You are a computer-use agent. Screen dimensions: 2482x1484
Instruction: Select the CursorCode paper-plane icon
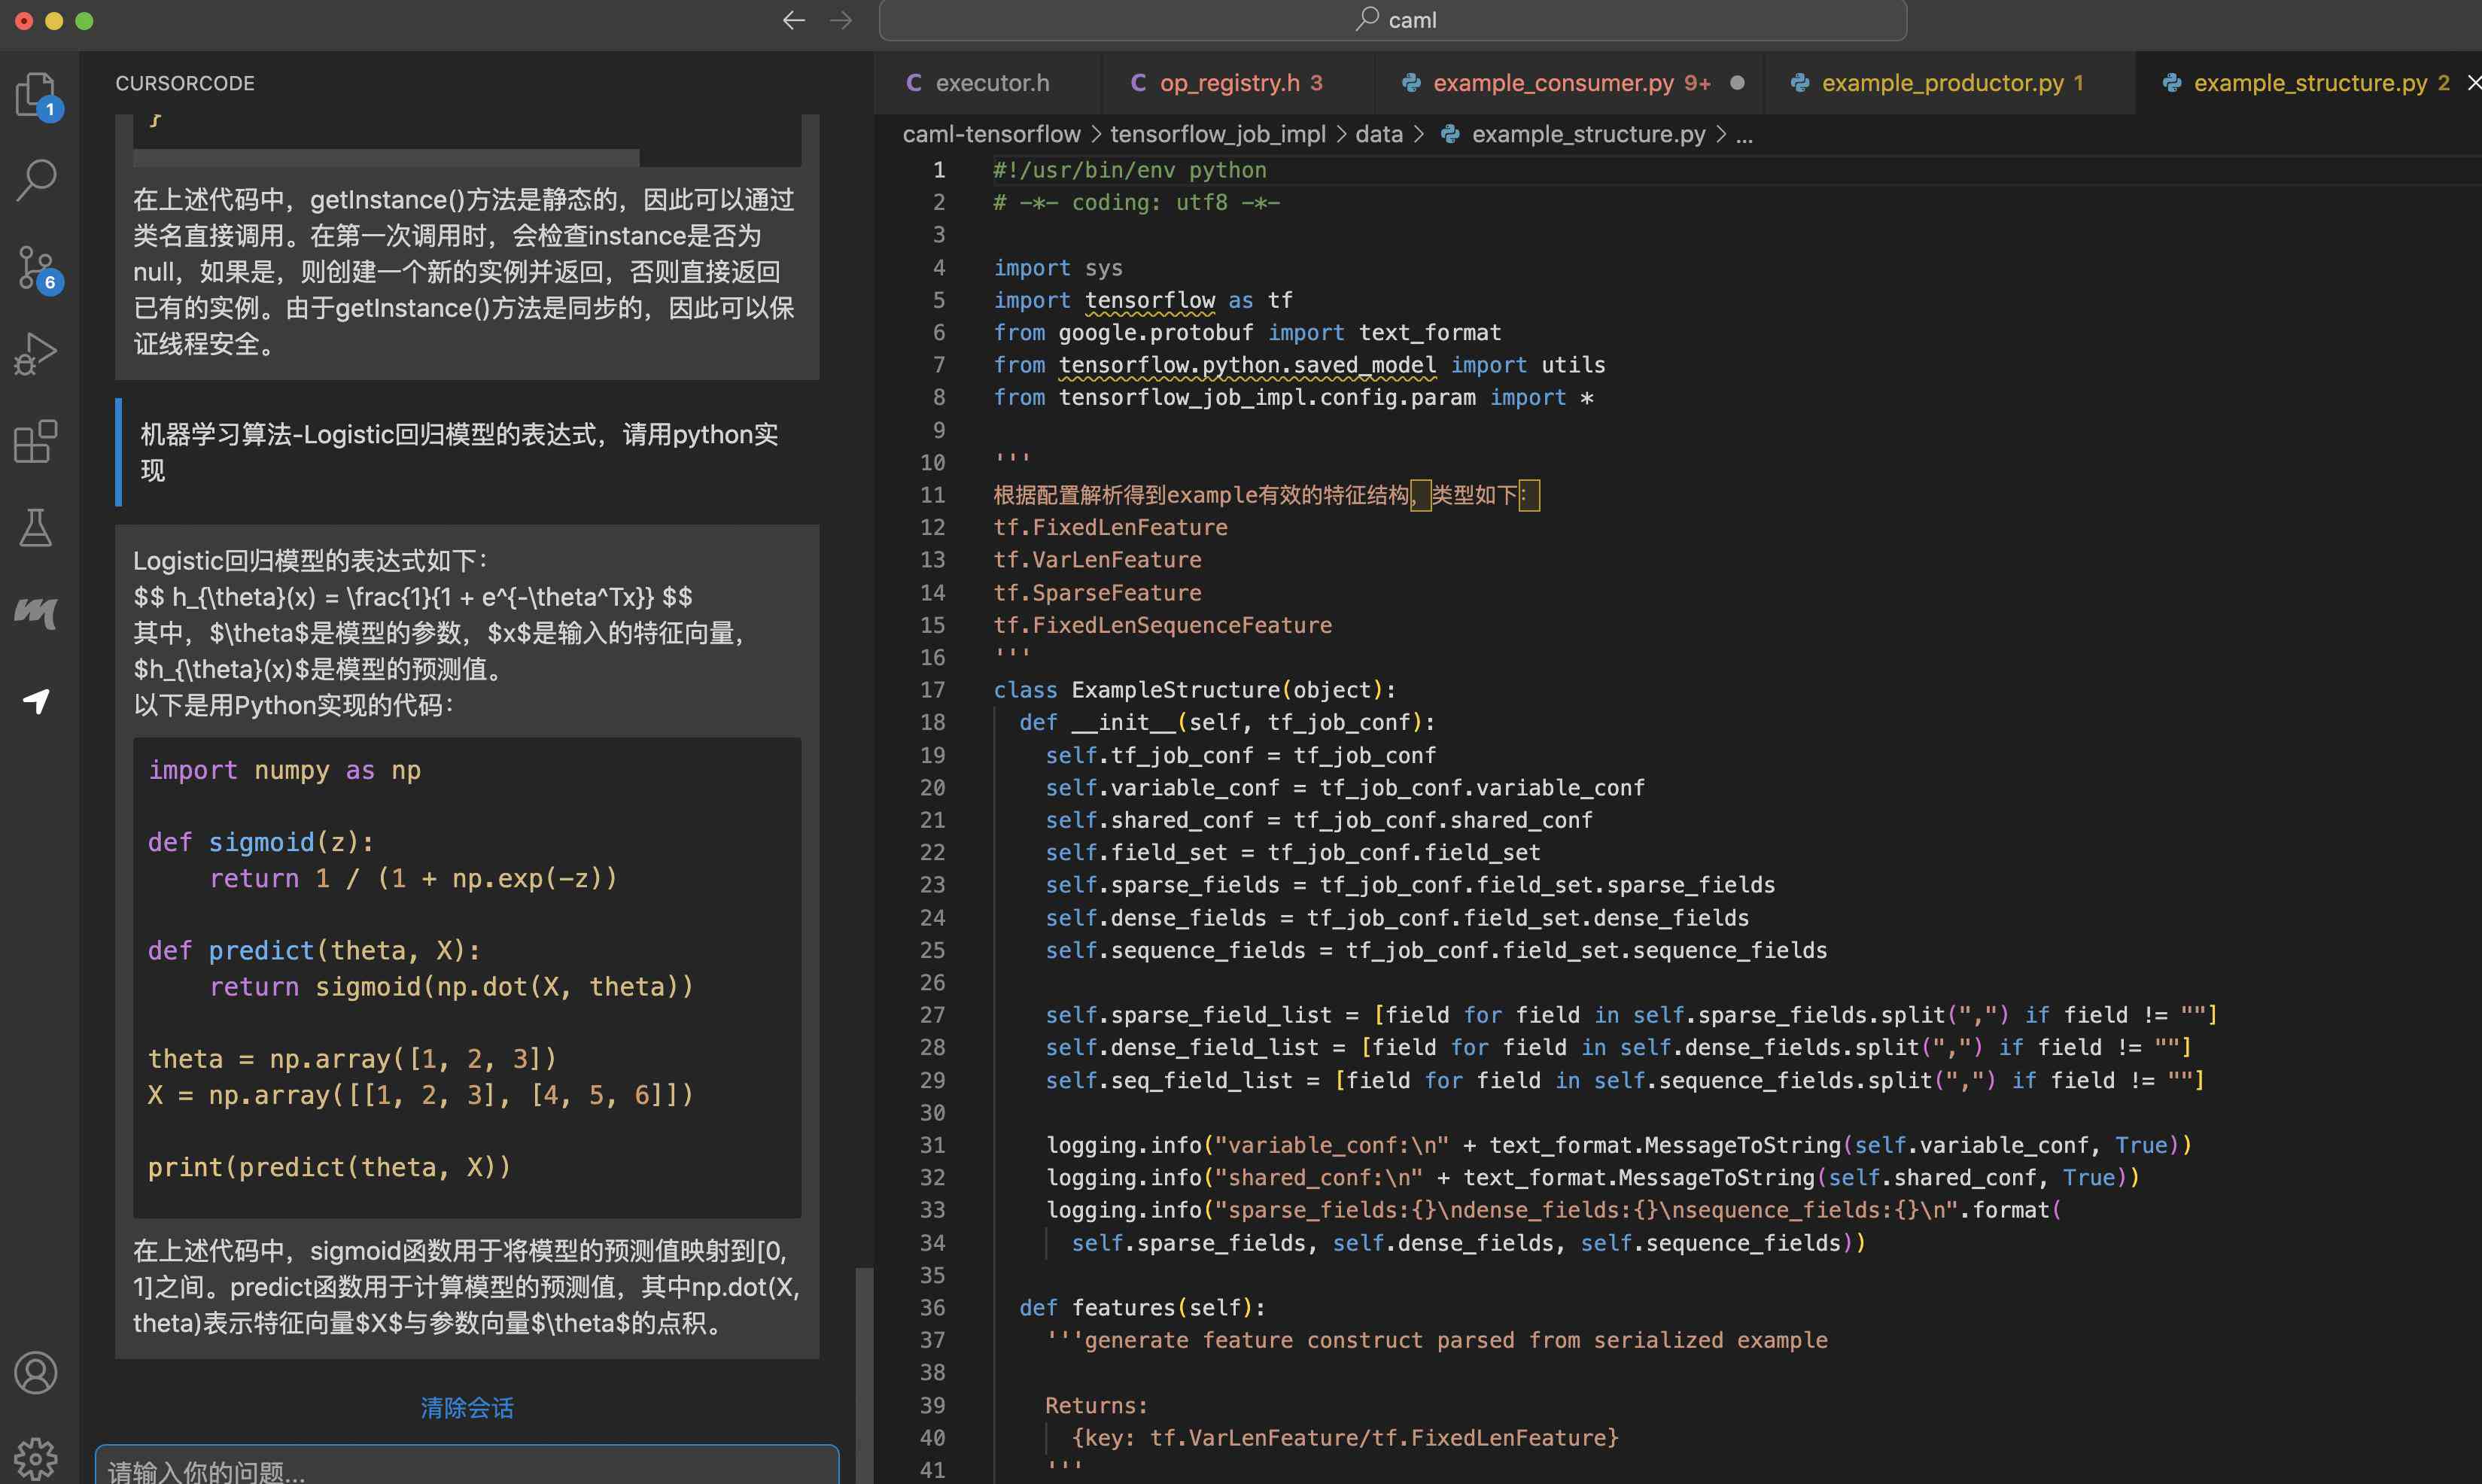click(x=37, y=701)
